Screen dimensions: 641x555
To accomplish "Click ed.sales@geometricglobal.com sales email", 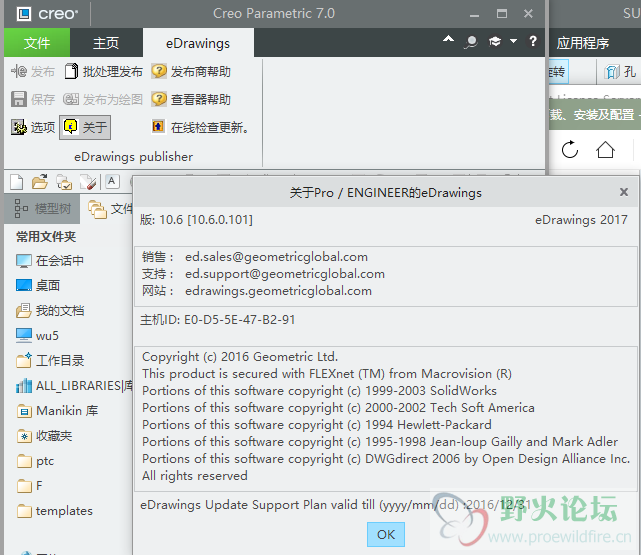I will pos(276,257).
